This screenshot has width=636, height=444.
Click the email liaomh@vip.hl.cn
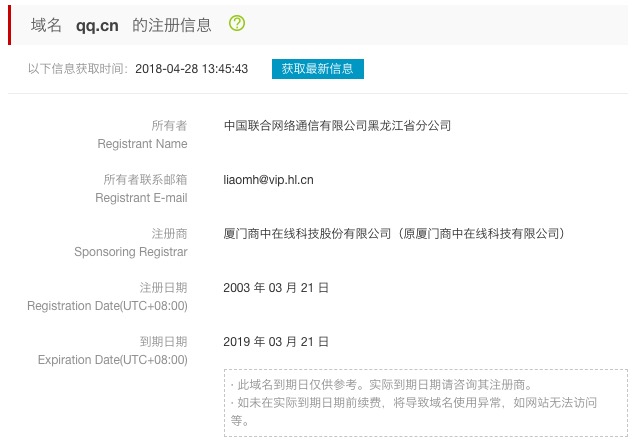click(x=268, y=180)
